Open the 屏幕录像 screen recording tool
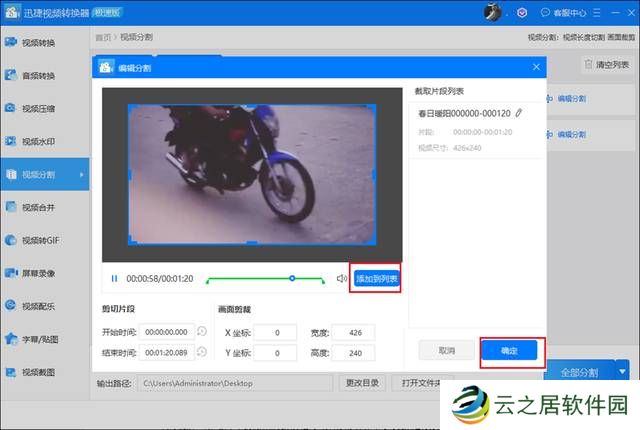 pos(38,273)
